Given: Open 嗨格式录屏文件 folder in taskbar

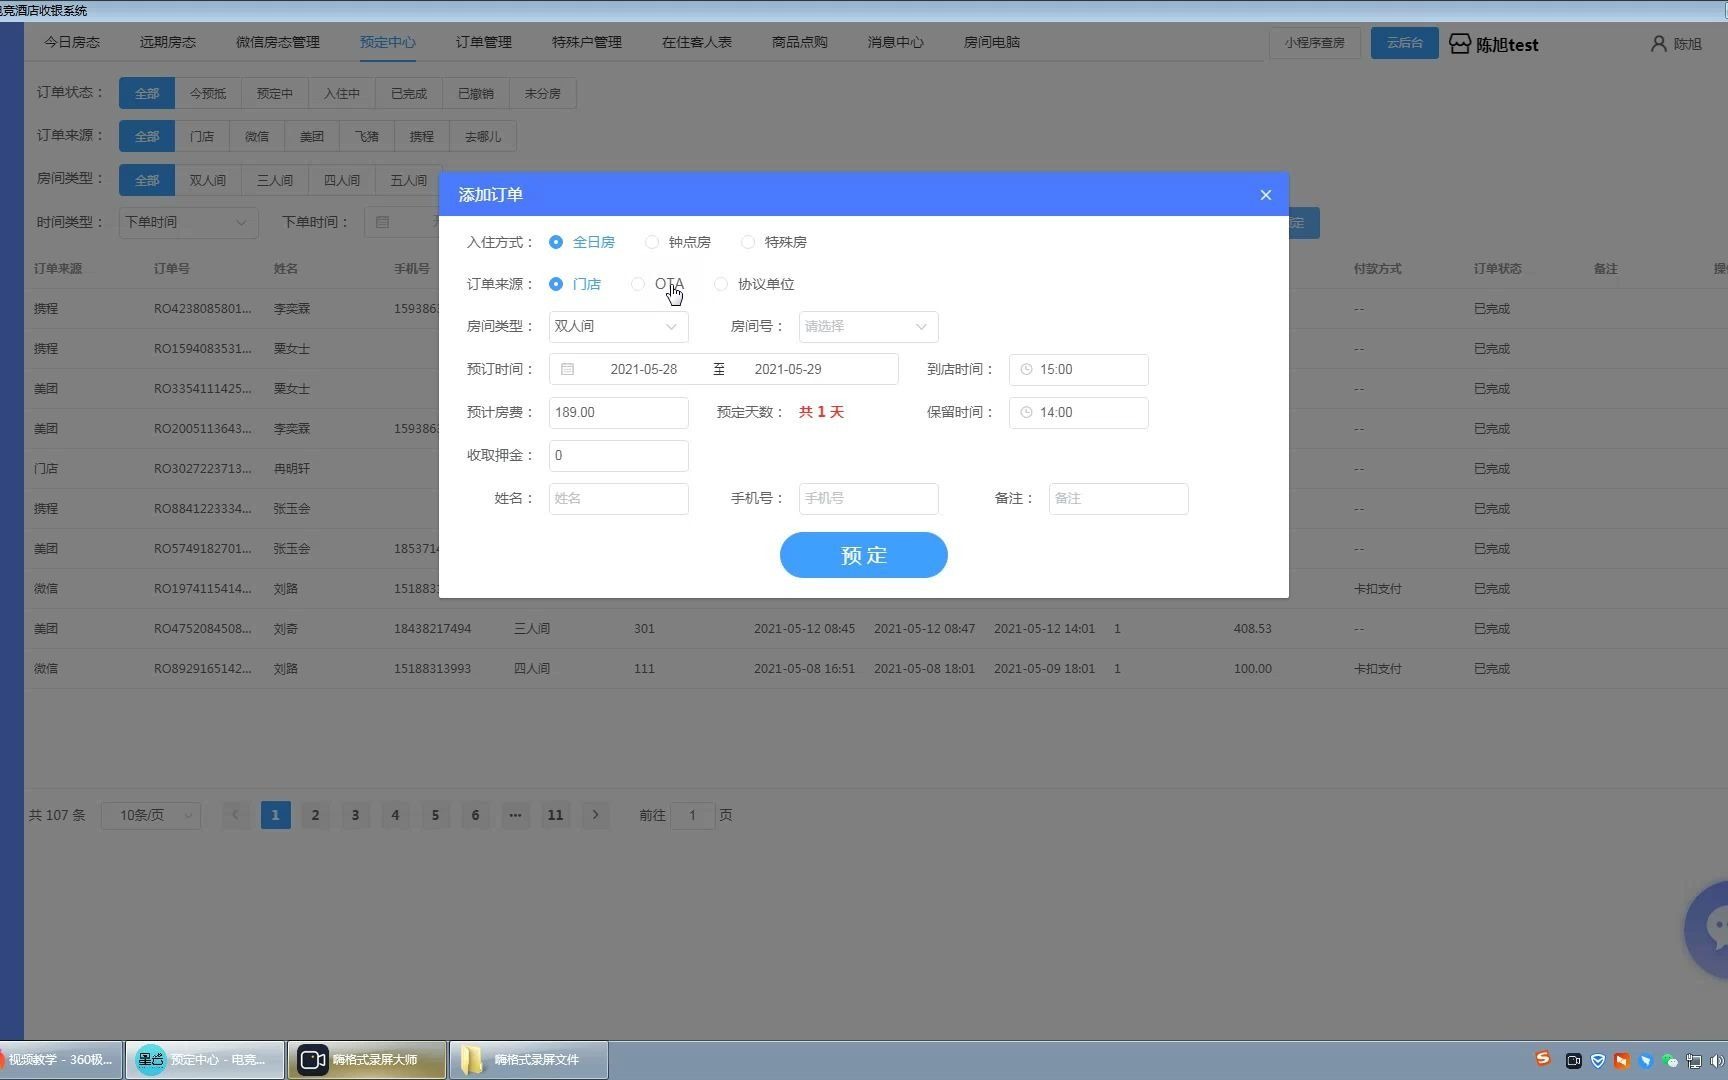Looking at the screenshot, I should point(529,1060).
